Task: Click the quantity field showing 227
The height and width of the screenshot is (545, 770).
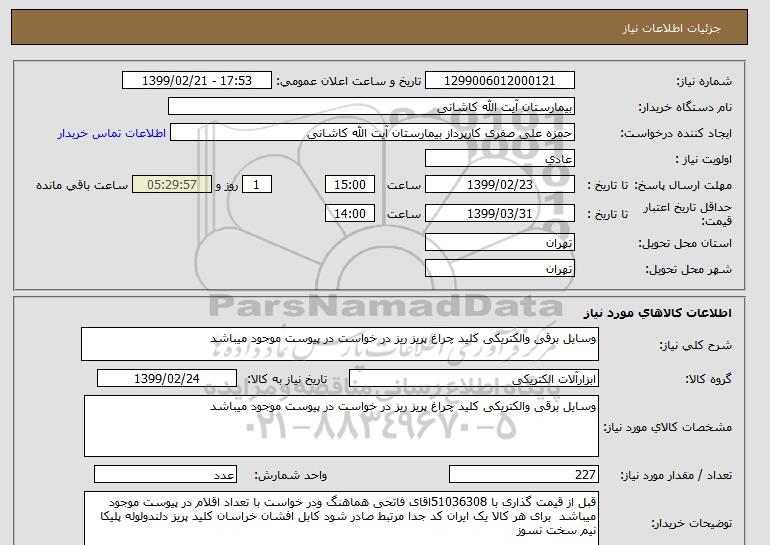Action: coord(523,474)
